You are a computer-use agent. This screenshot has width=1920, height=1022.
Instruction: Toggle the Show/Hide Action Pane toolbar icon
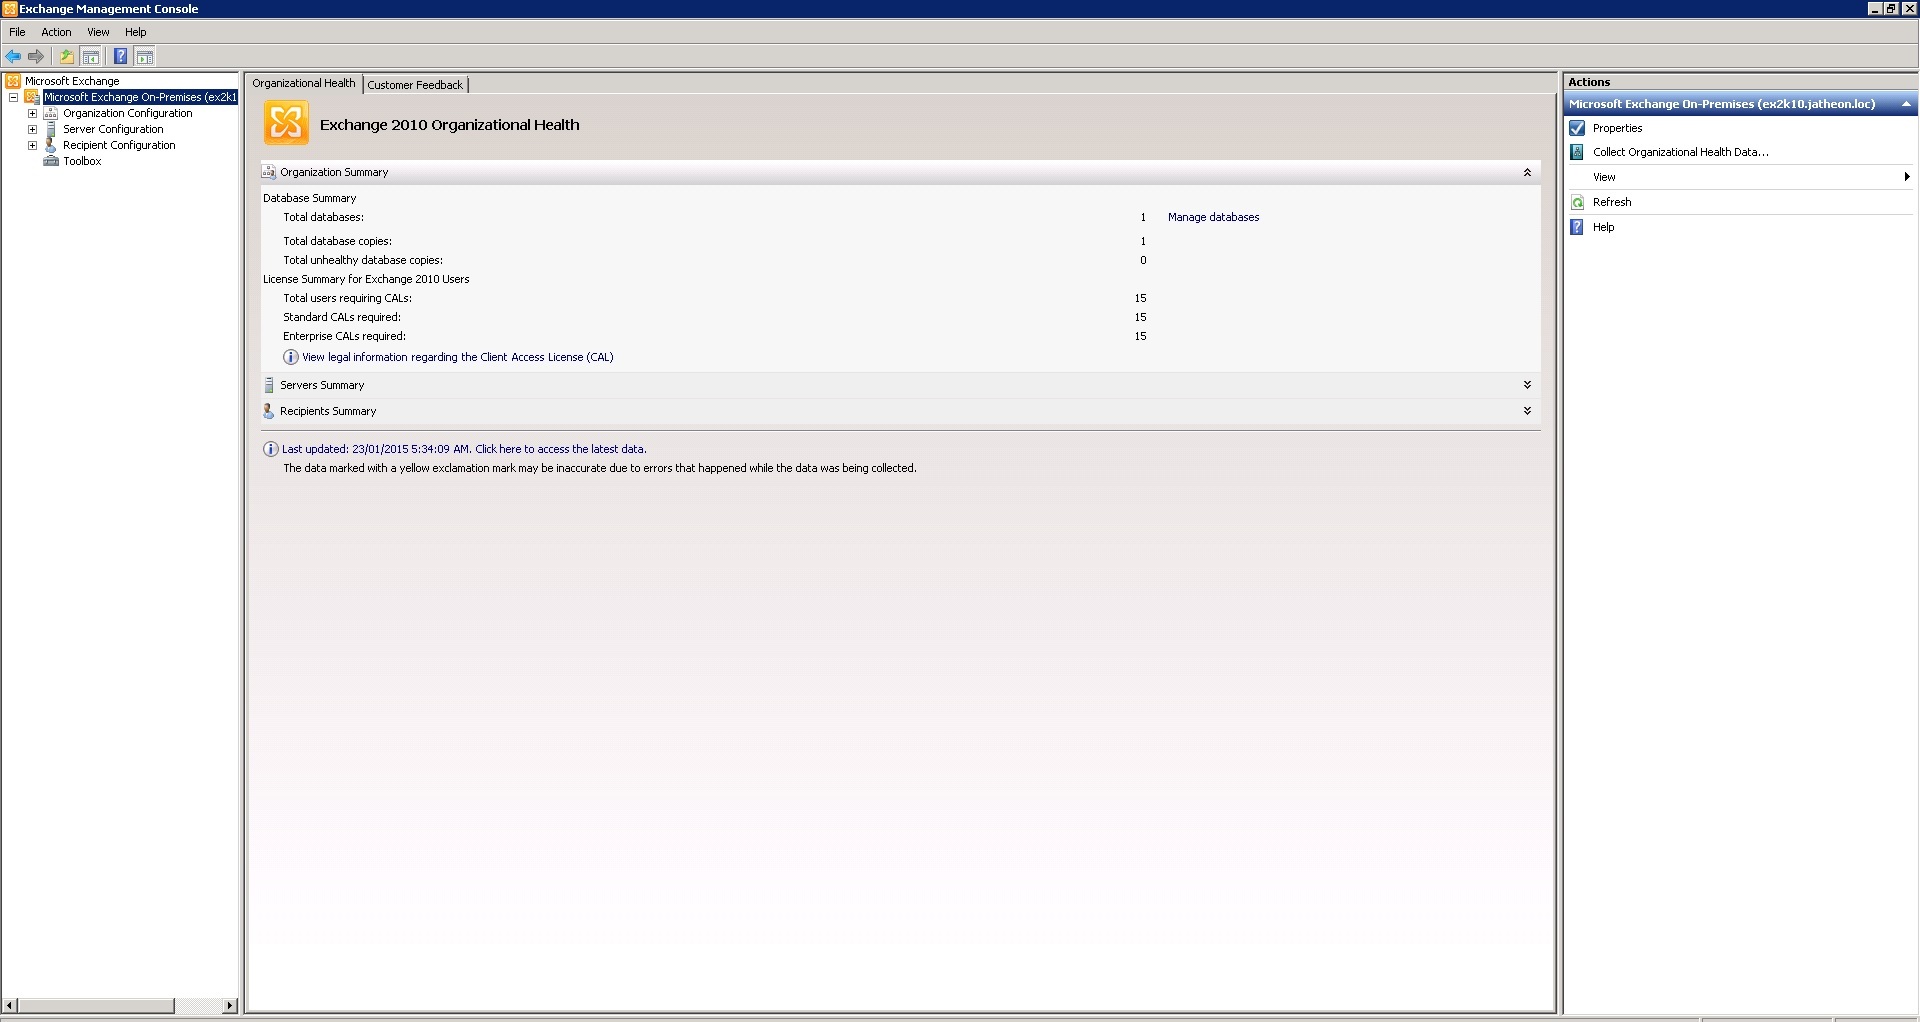click(145, 56)
